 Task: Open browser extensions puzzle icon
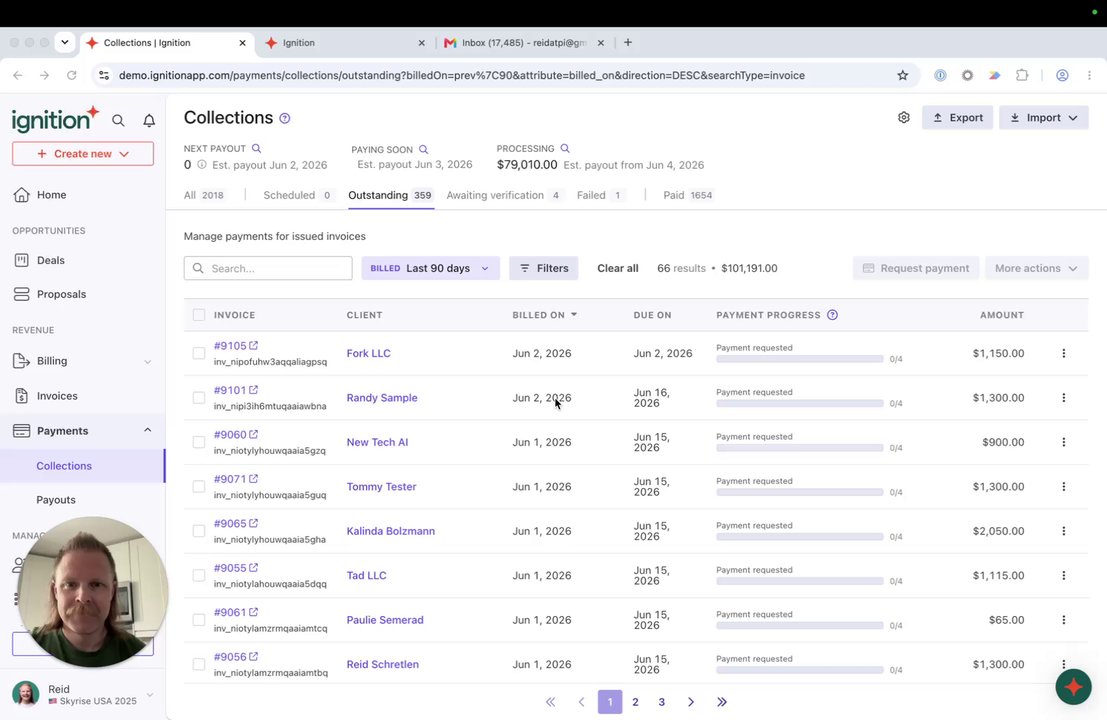point(1022,76)
